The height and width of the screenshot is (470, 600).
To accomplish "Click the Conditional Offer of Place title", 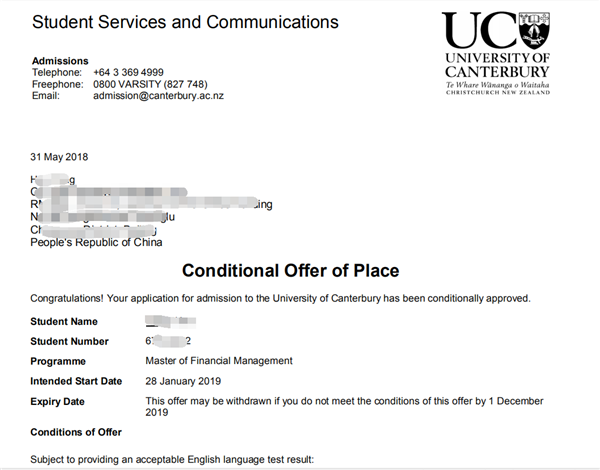I will point(290,271).
